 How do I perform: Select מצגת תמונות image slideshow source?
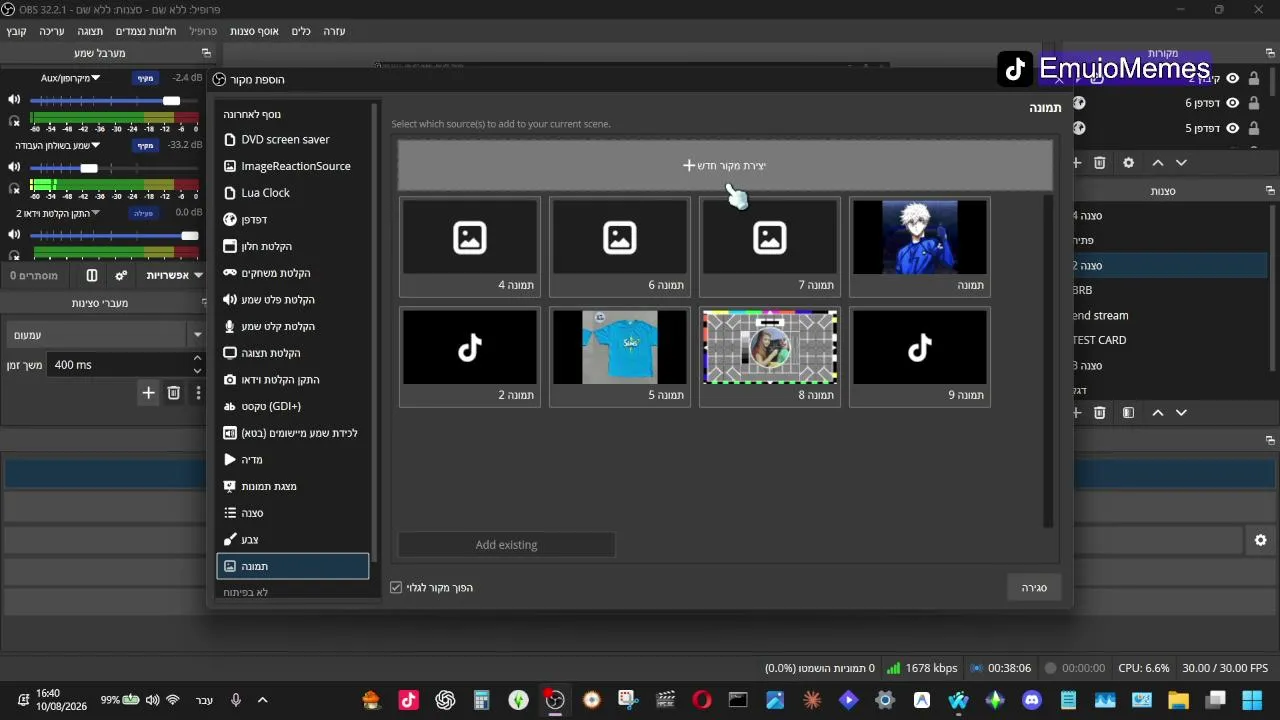293,486
